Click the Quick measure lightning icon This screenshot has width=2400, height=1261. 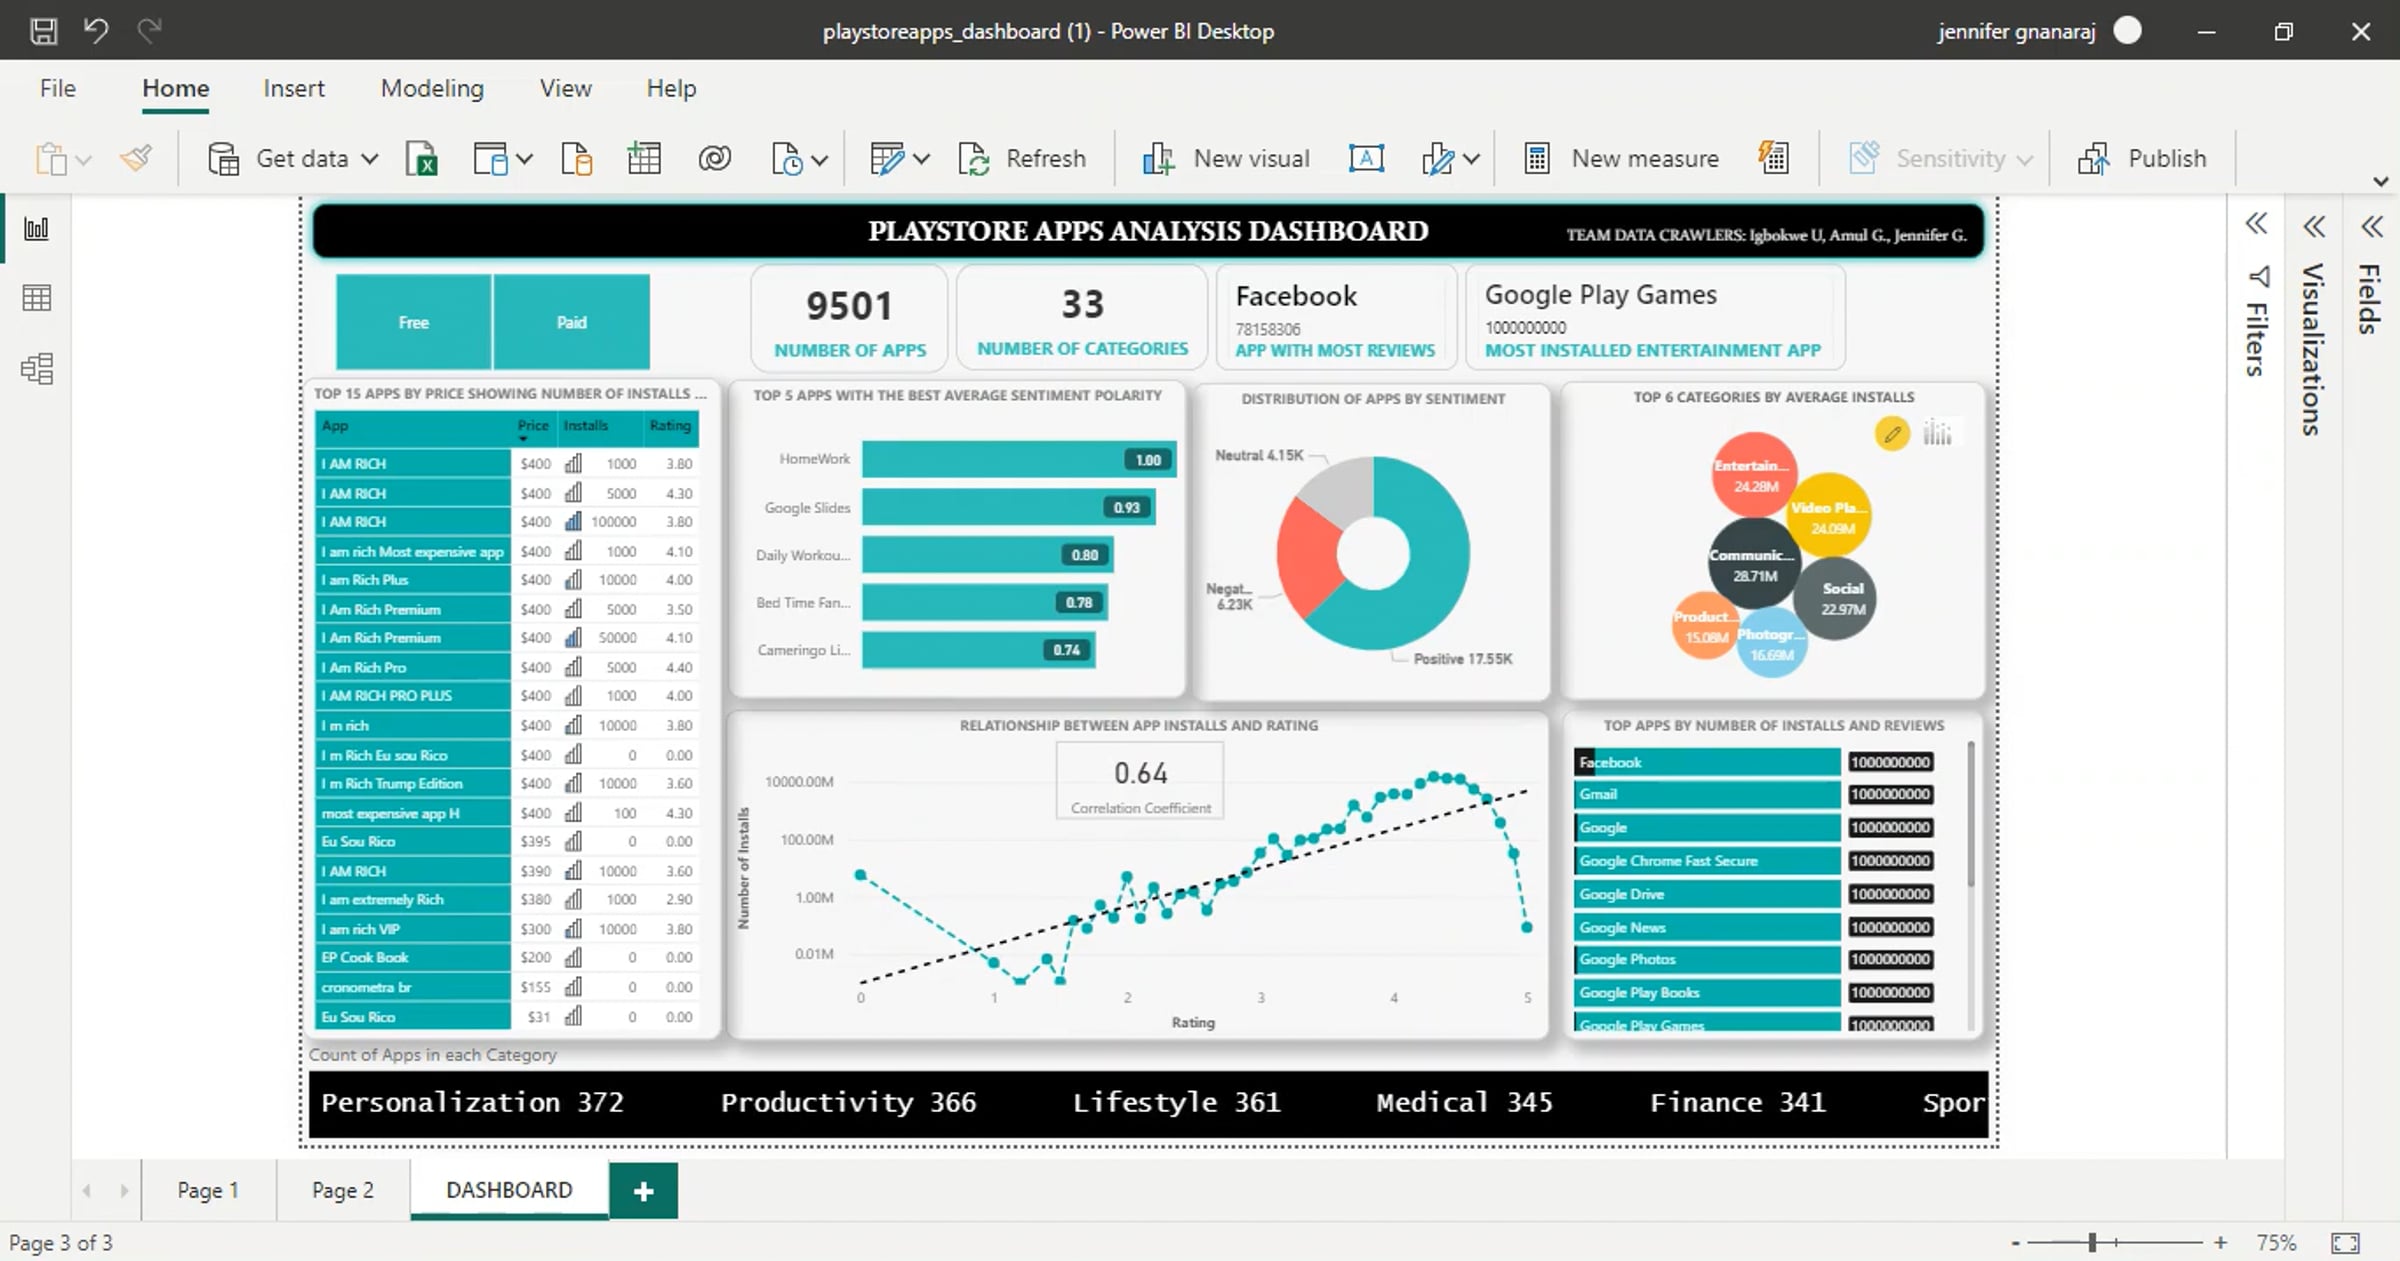[x=1774, y=157]
